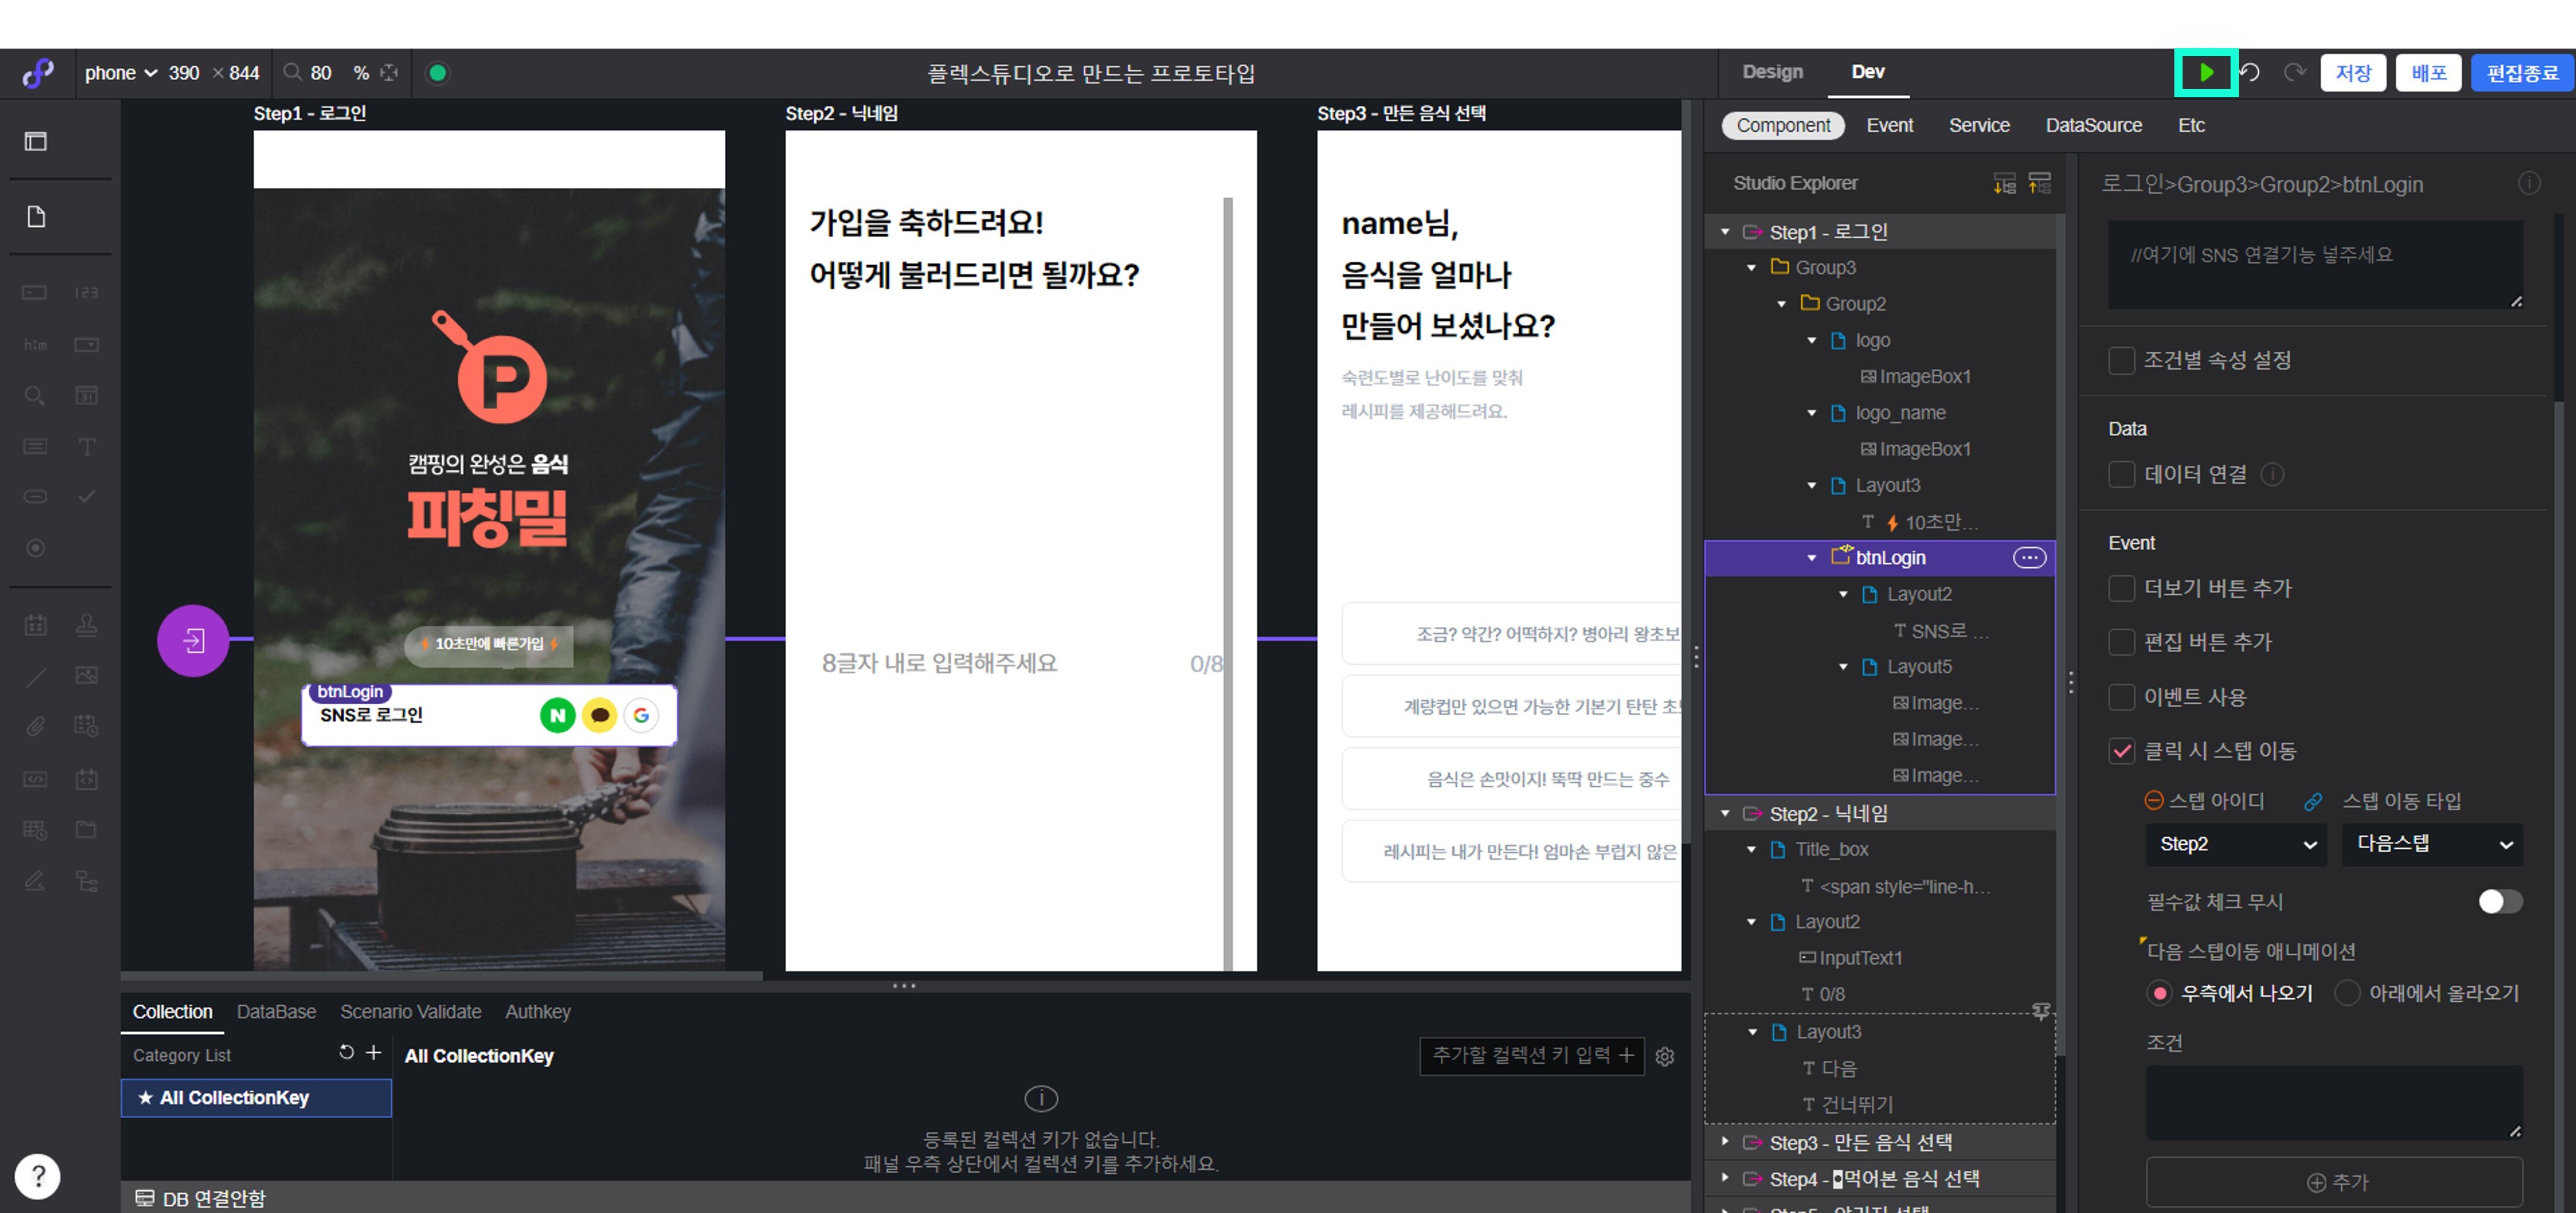Click the redo arrow icon

[x=2295, y=72]
